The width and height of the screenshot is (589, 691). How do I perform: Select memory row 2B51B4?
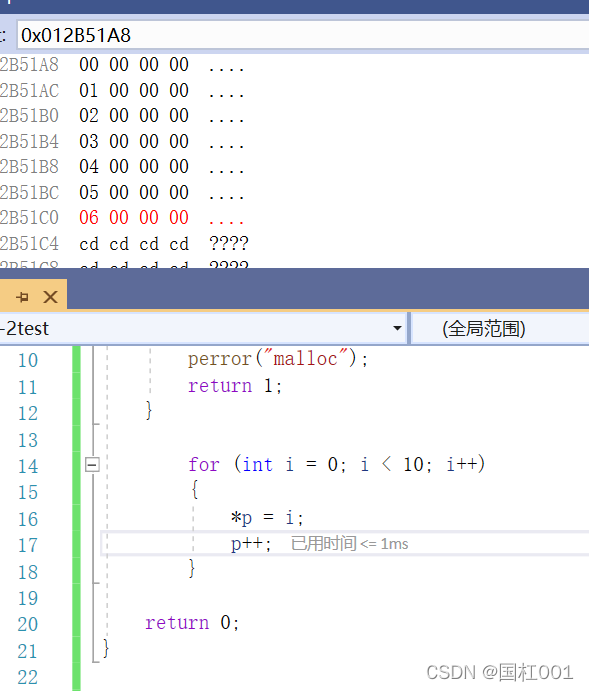[124, 142]
